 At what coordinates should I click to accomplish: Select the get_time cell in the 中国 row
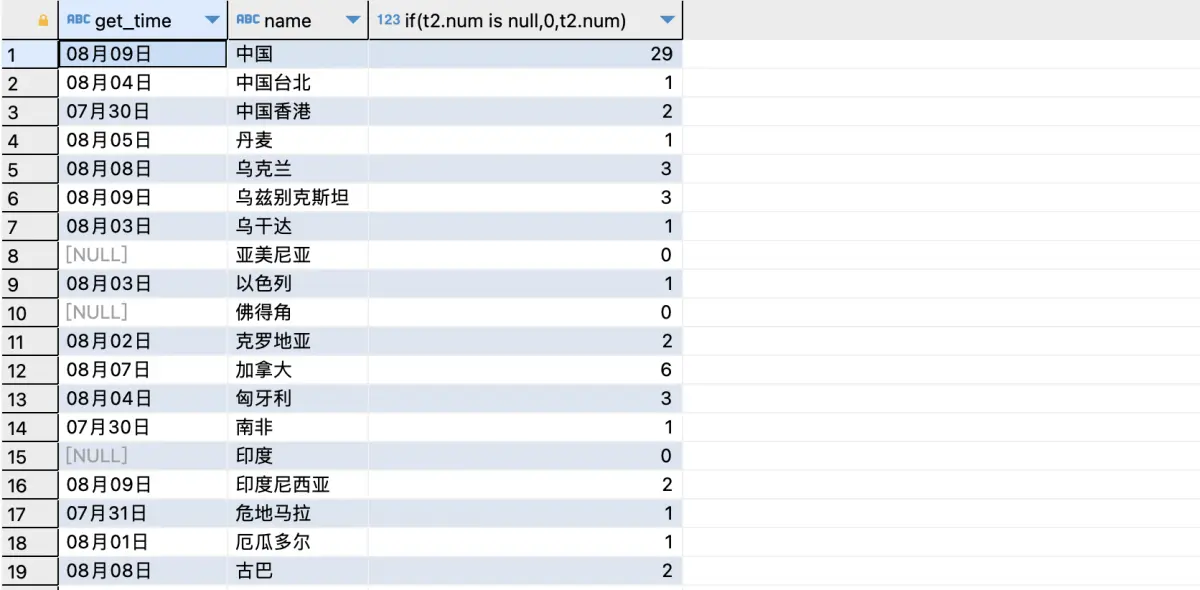pos(143,54)
